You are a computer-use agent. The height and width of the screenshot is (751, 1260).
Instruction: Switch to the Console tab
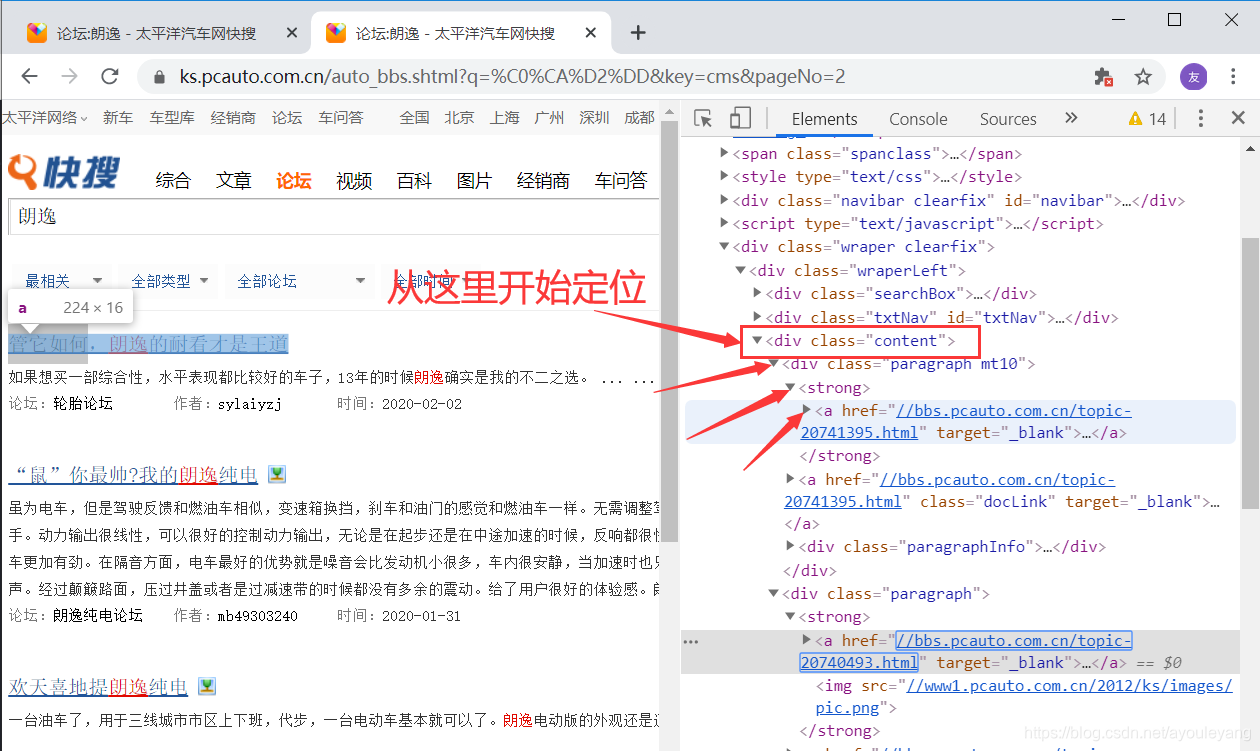pos(918,118)
